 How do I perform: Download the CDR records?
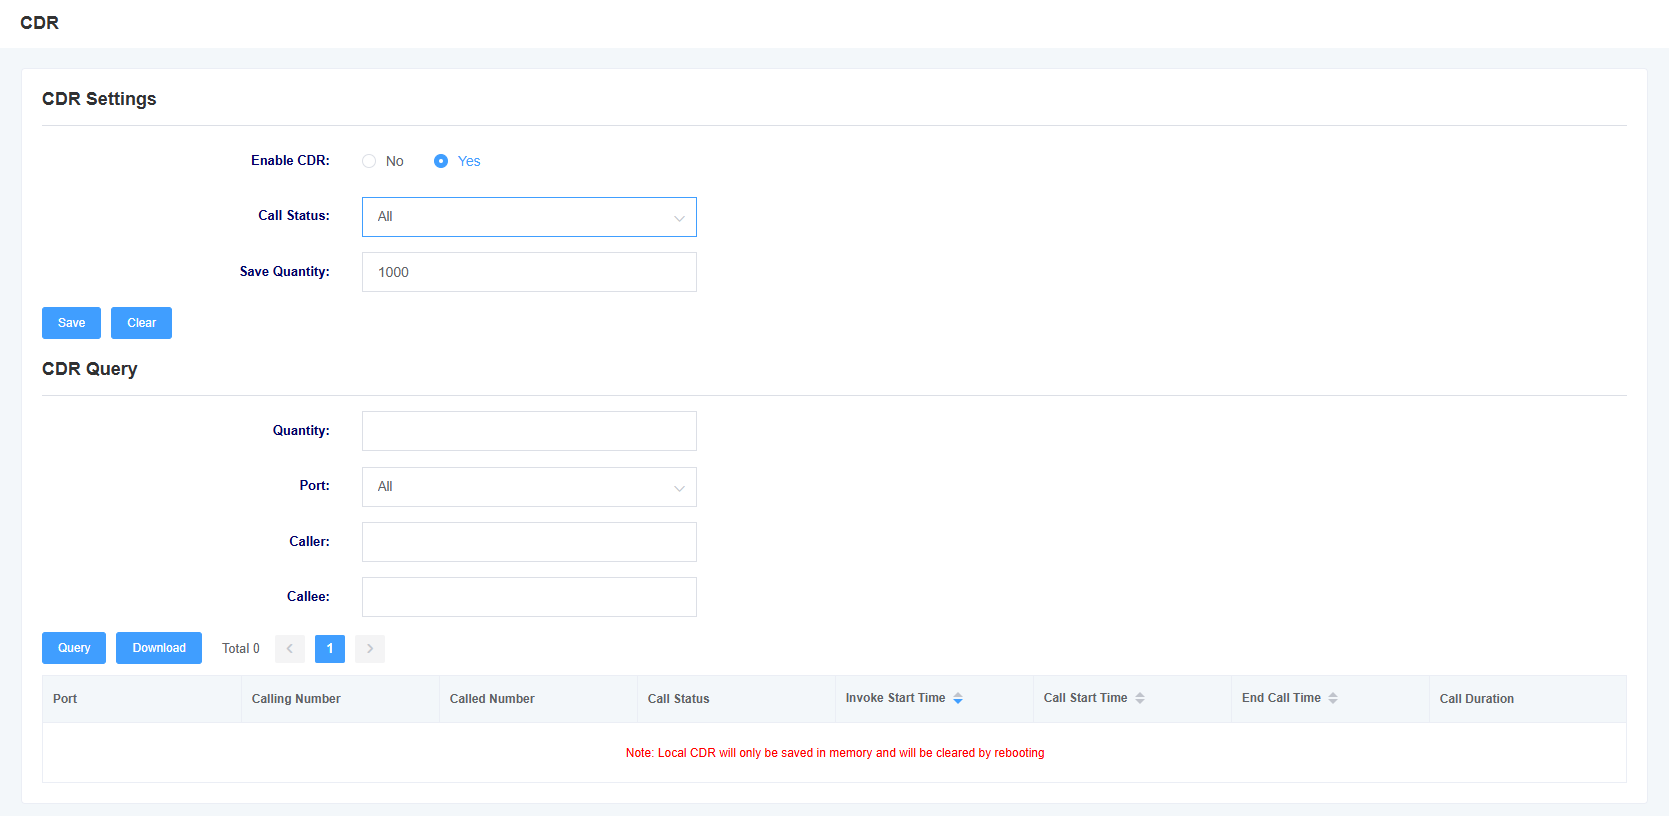tap(159, 648)
